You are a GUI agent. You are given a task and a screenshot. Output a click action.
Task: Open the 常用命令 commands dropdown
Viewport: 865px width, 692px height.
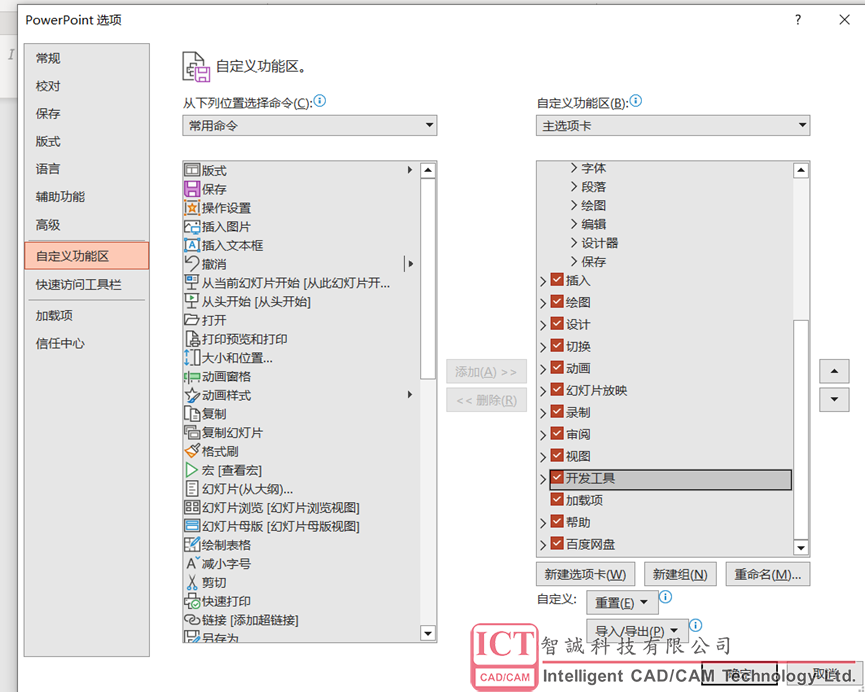310,126
